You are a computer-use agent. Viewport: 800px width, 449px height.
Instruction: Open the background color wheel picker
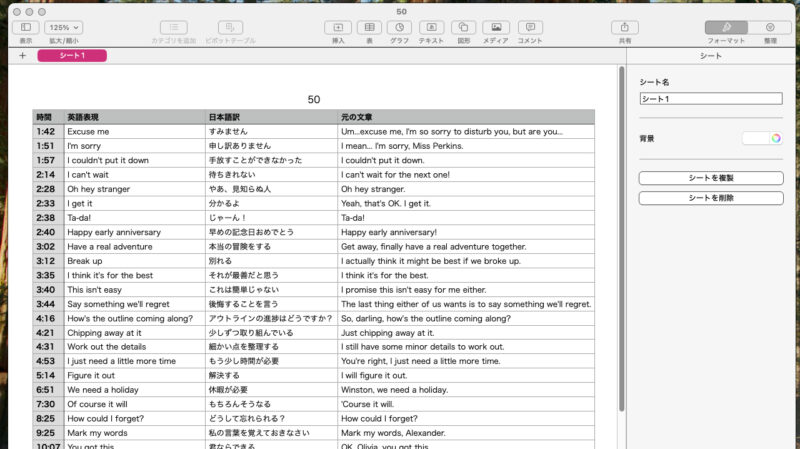pyautogui.click(x=776, y=138)
